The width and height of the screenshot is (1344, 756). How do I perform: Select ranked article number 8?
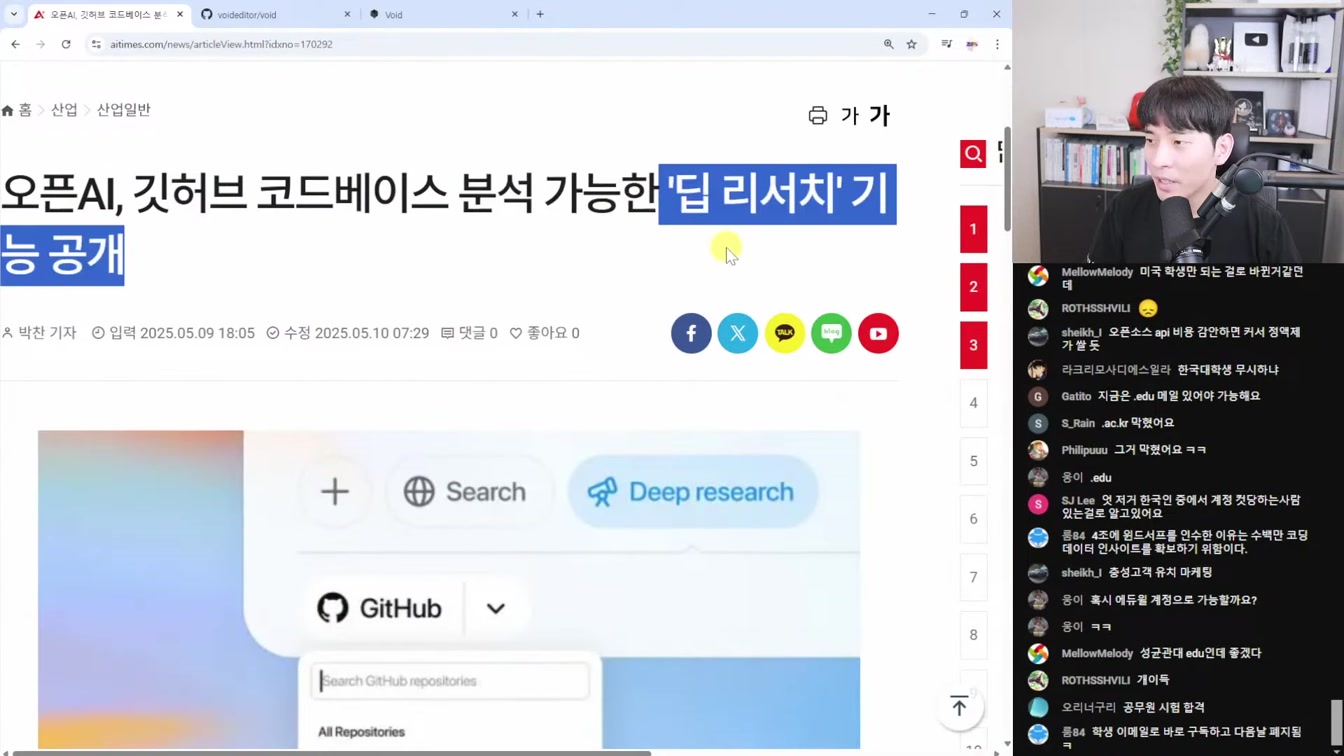click(973, 635)
